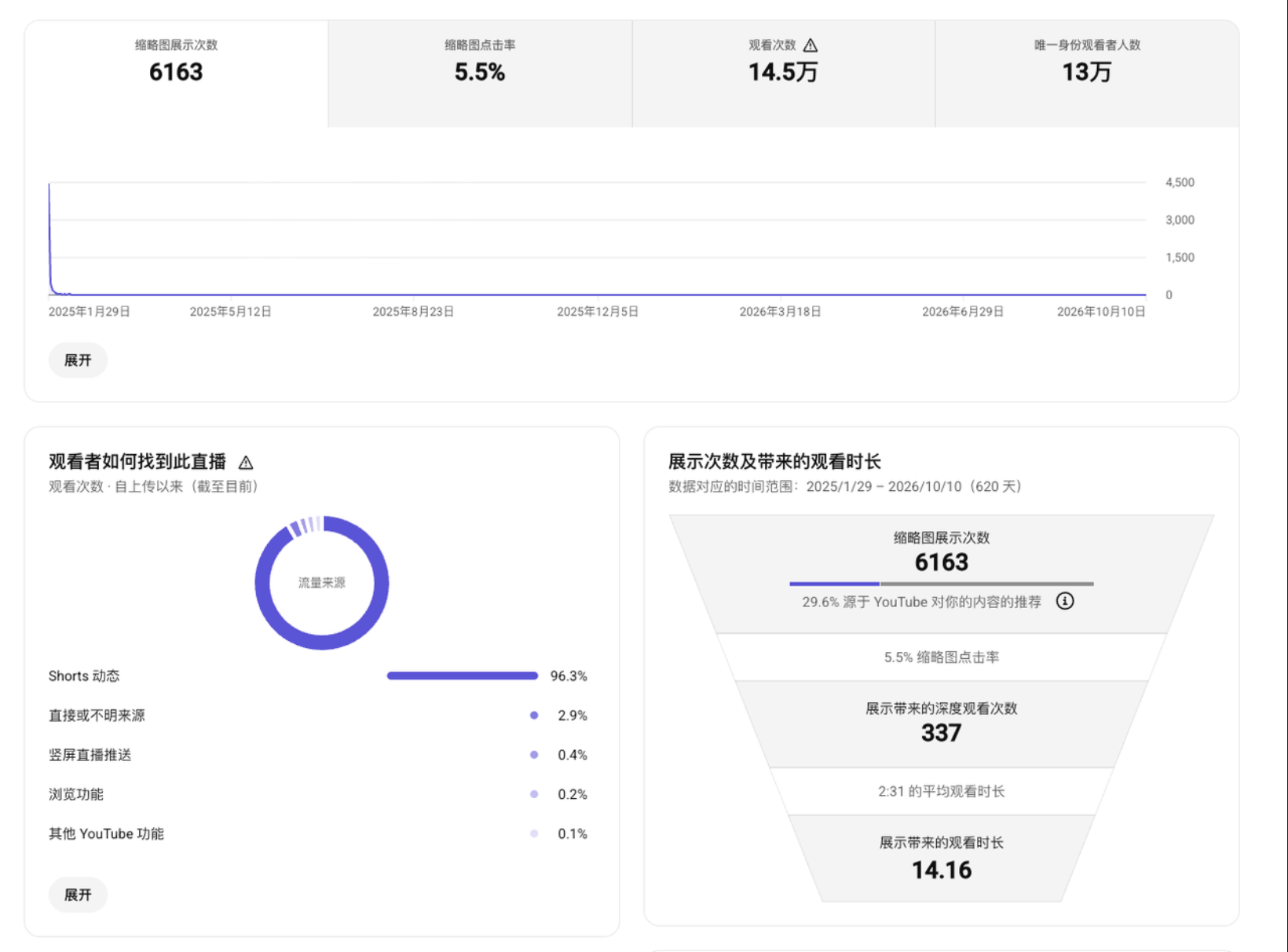
Task: Click the 数据对应的时间范围 date range text
Action: coord(845,487)
